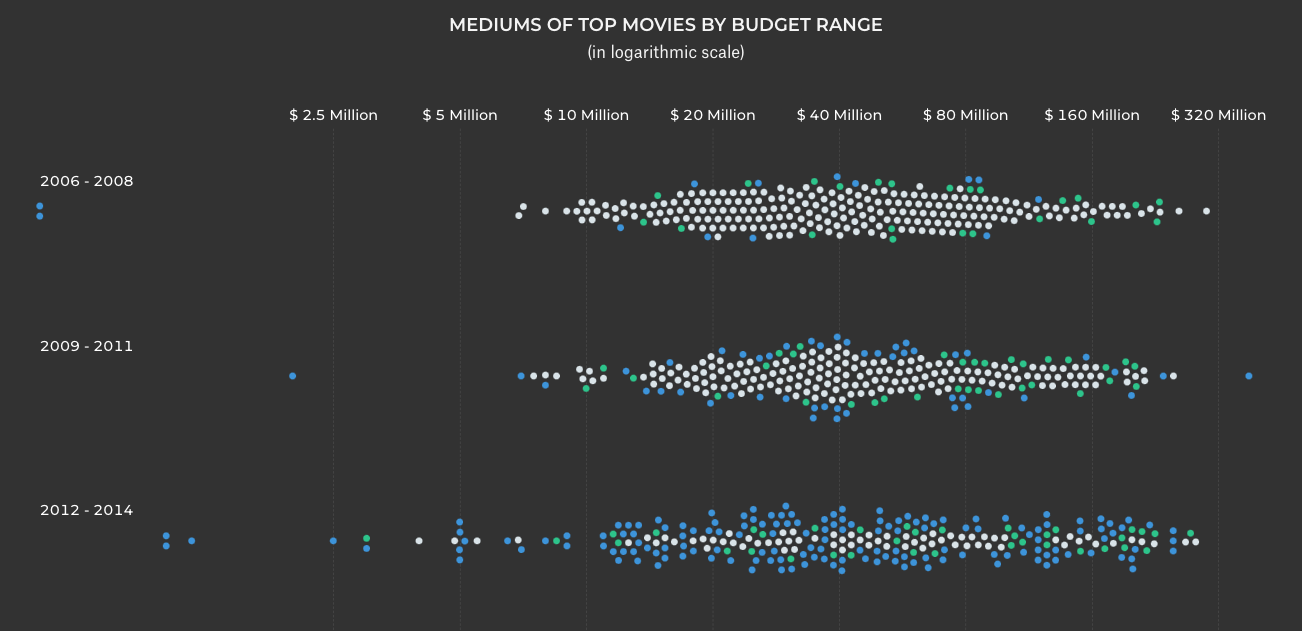Click the isolated blue dot left of $2.5 Million in 2009-2011

click(x=292, y=376)
